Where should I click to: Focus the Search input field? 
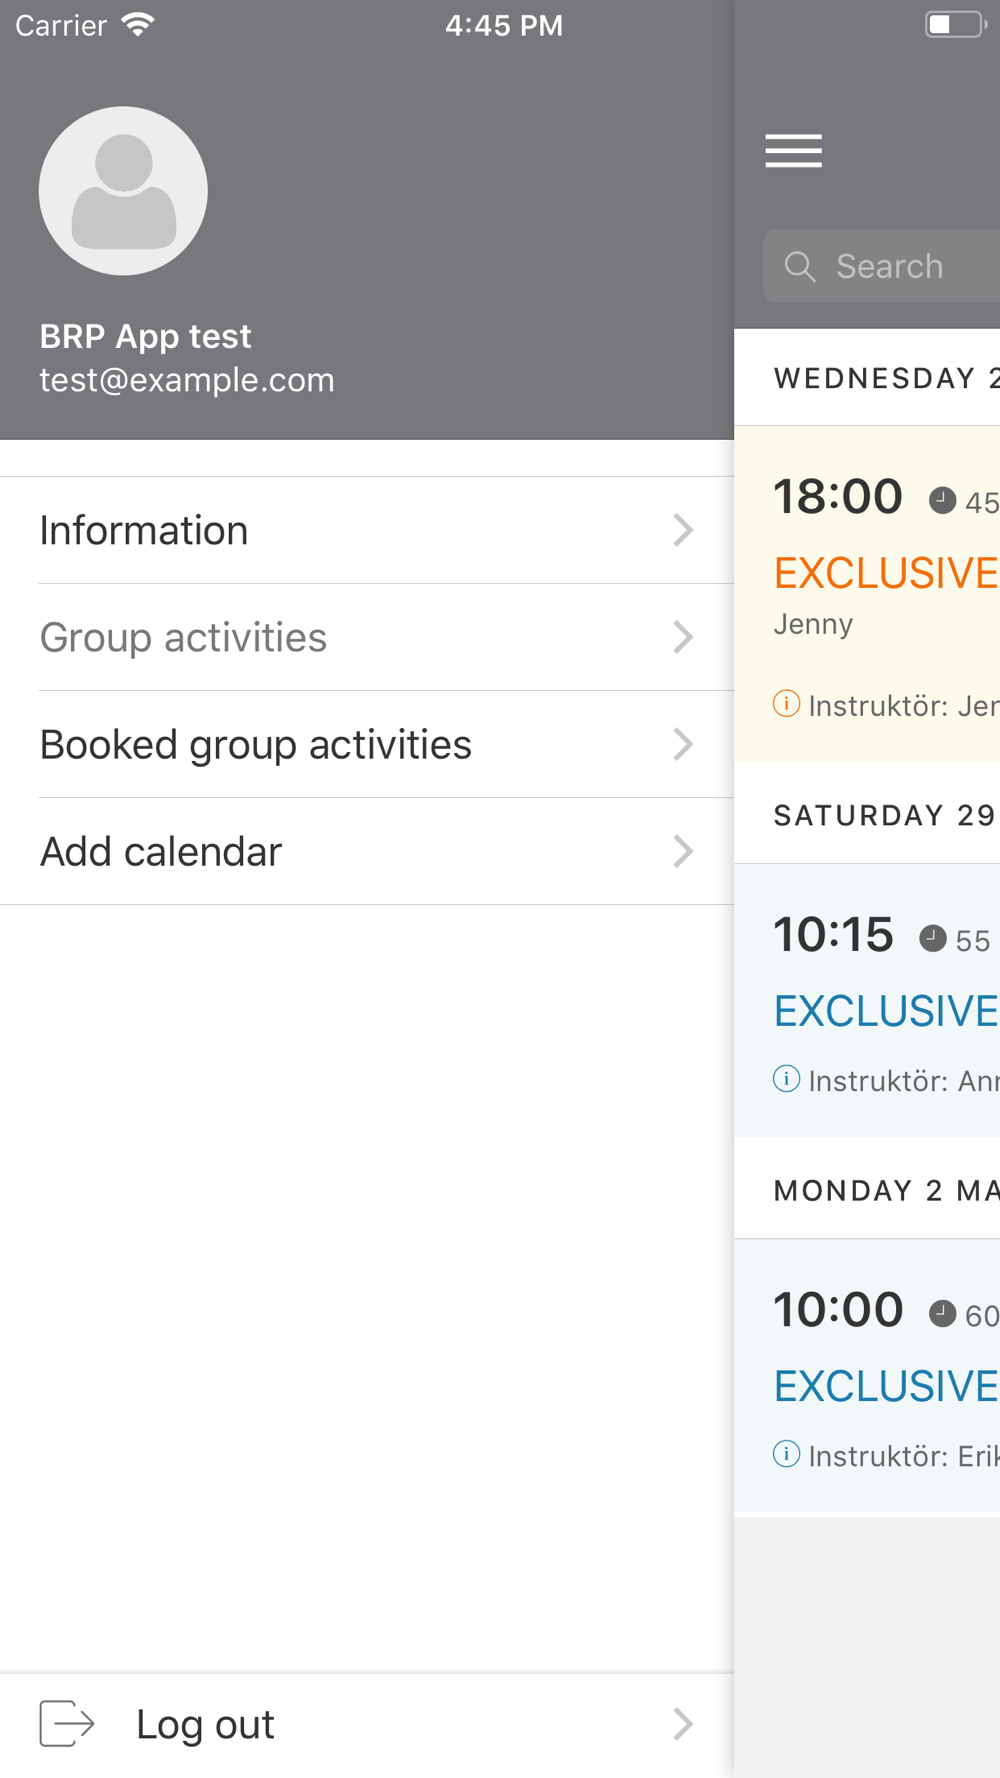point(881,266)
